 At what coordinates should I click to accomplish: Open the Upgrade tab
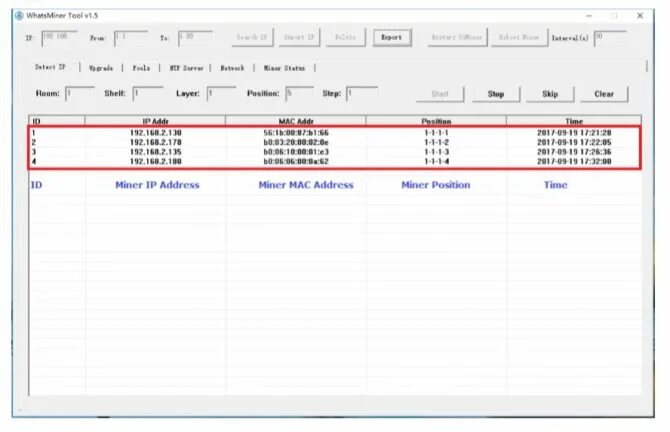coord(101,68)
